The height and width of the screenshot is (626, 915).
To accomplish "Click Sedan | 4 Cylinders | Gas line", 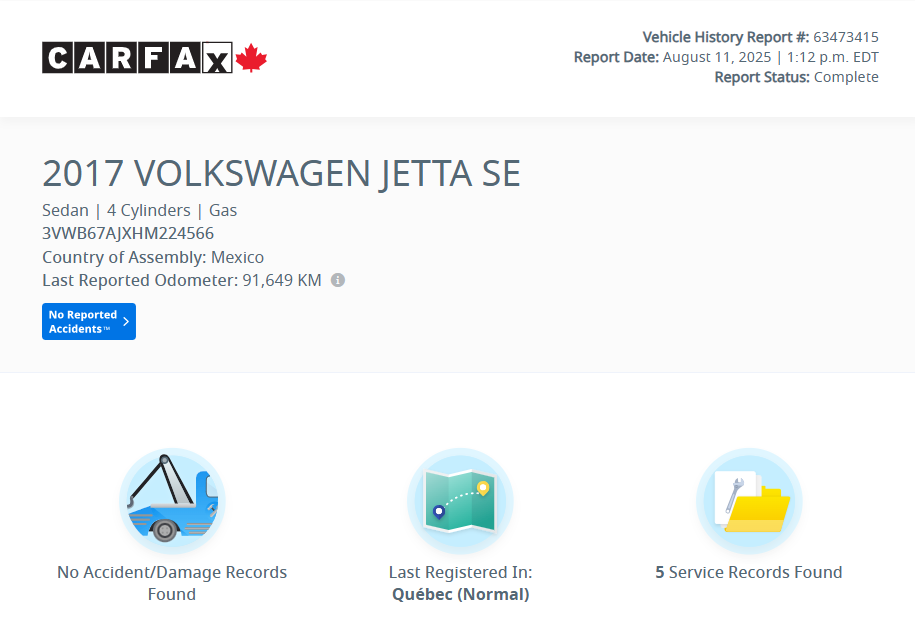I will [139, 210].
